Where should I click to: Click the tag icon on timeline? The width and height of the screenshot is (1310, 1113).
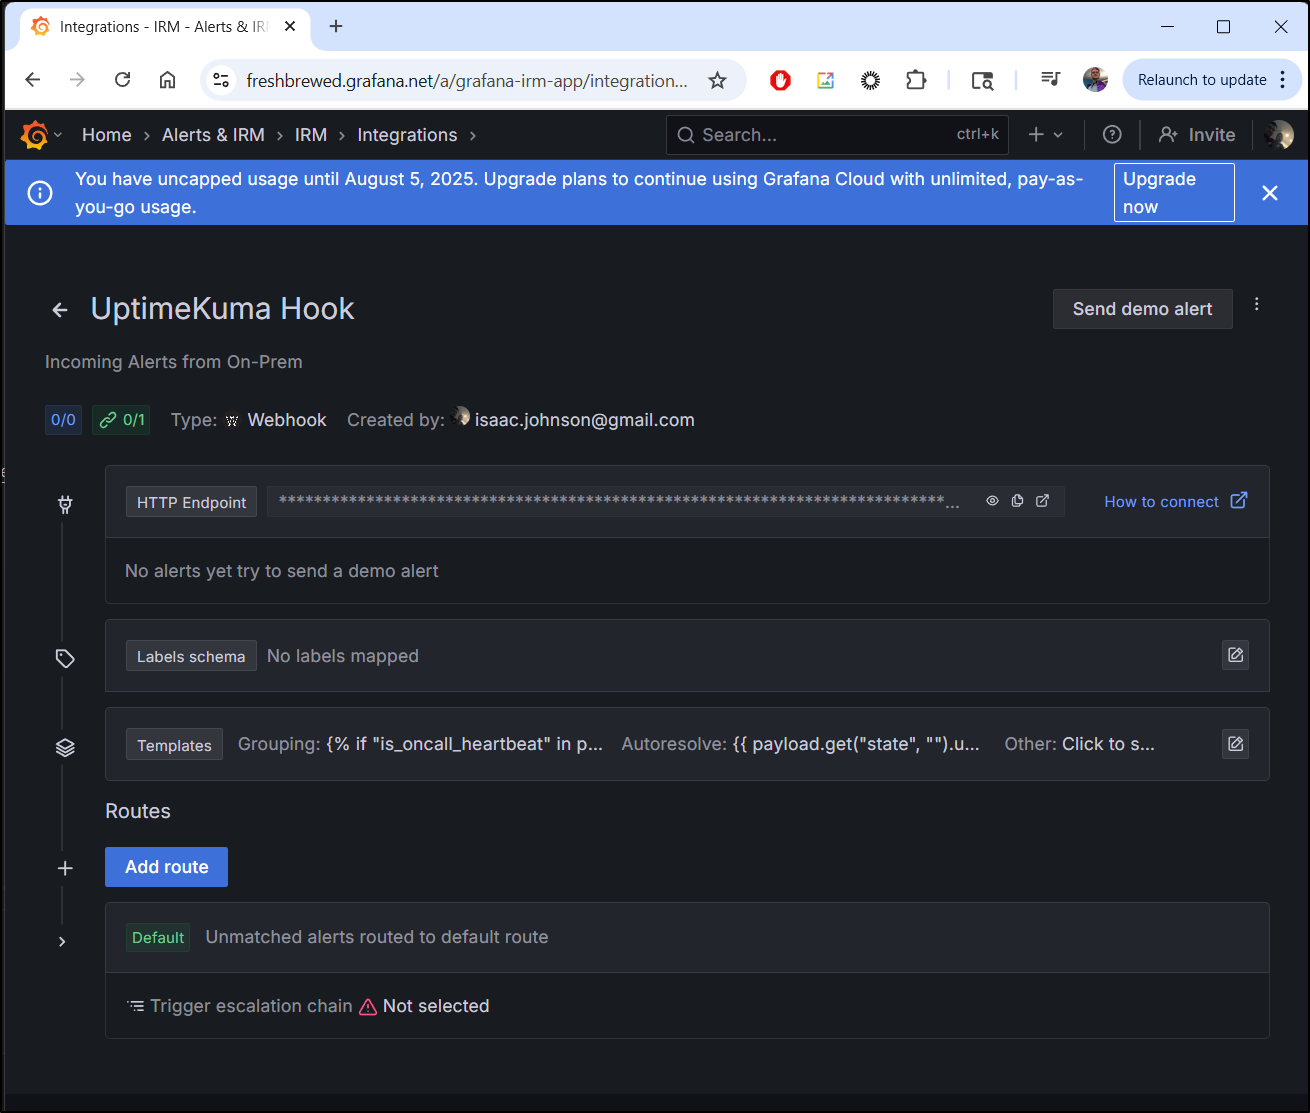tap(65, 659)
